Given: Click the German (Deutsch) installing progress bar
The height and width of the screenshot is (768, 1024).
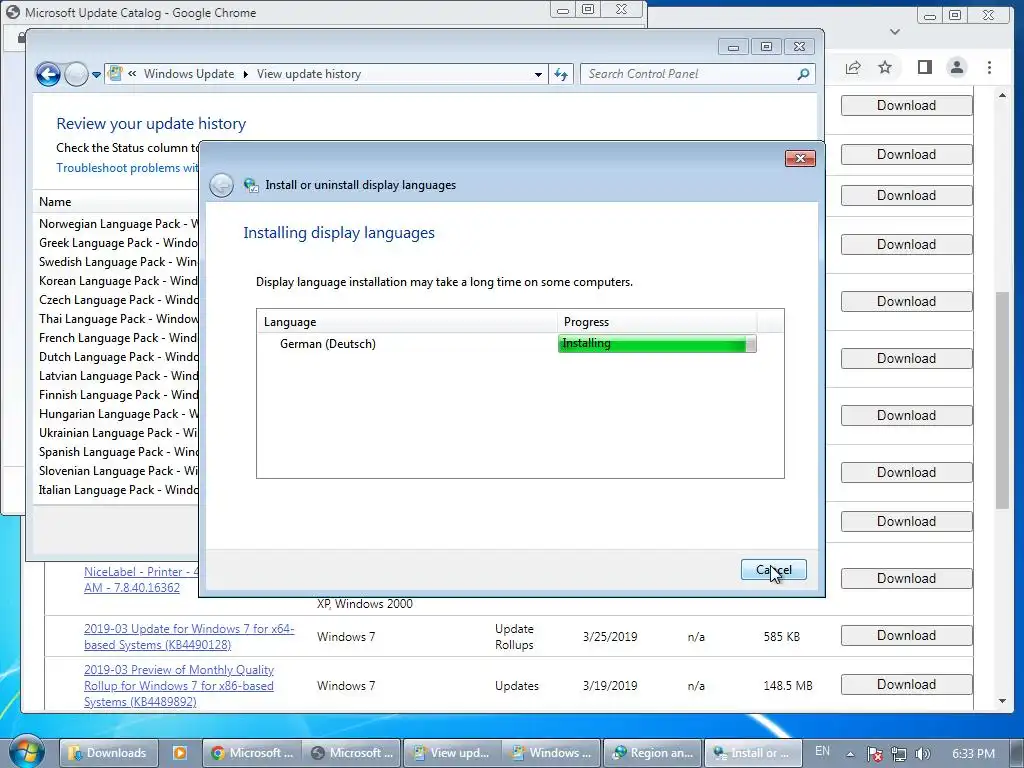Looking at the screenshot, I should (x=657, y=344).
